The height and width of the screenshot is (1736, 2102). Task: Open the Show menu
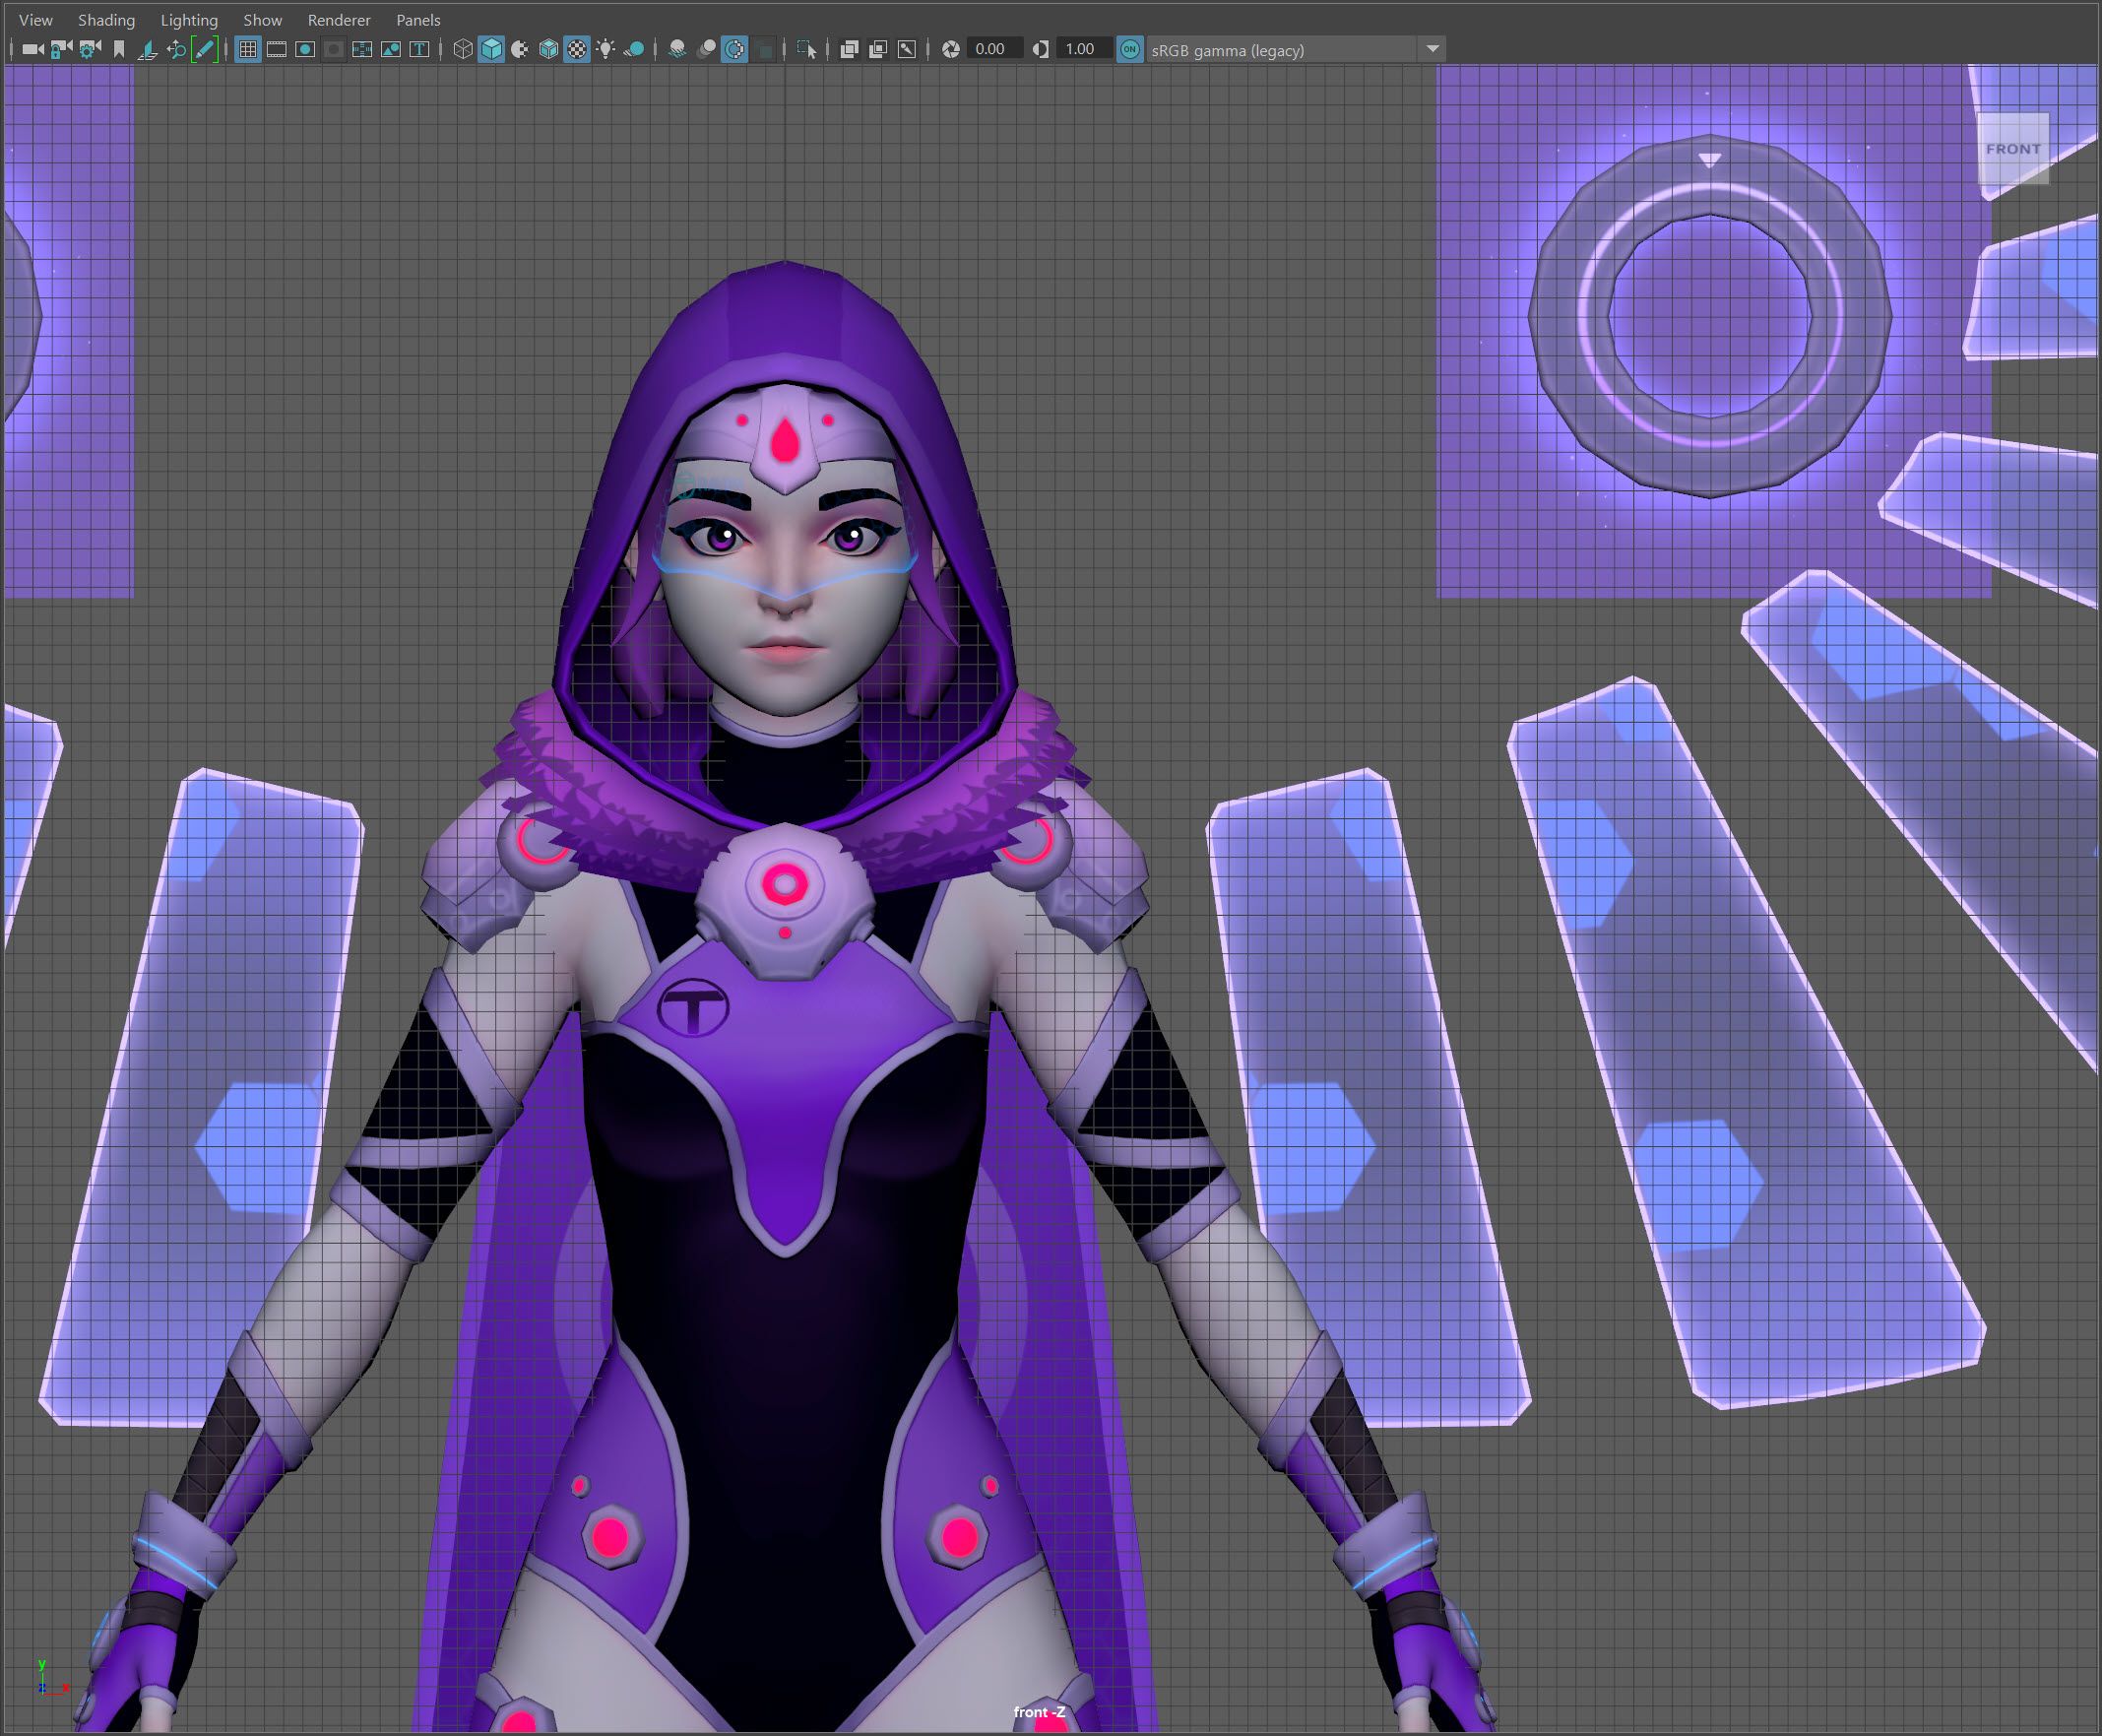(262, 20)
